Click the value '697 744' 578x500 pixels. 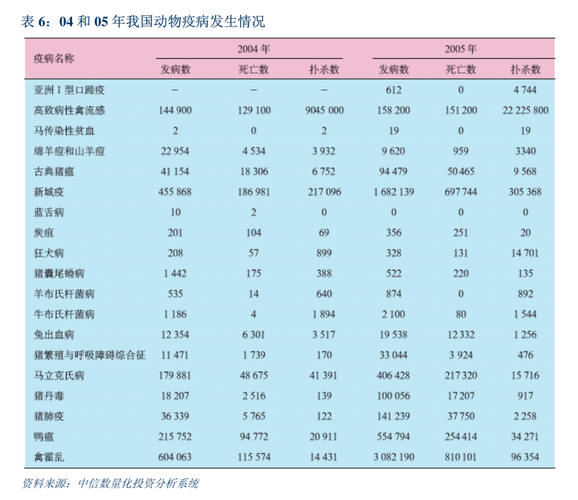pyautogui.click(x=460, y=192)
